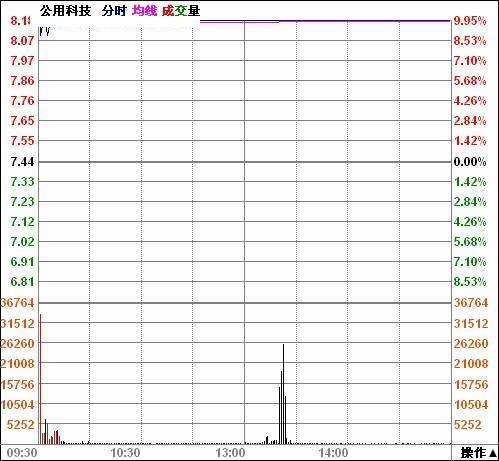The image size is (499, 461).
Task: Toggle the 均线 legend label
Action: coord(144,11)
